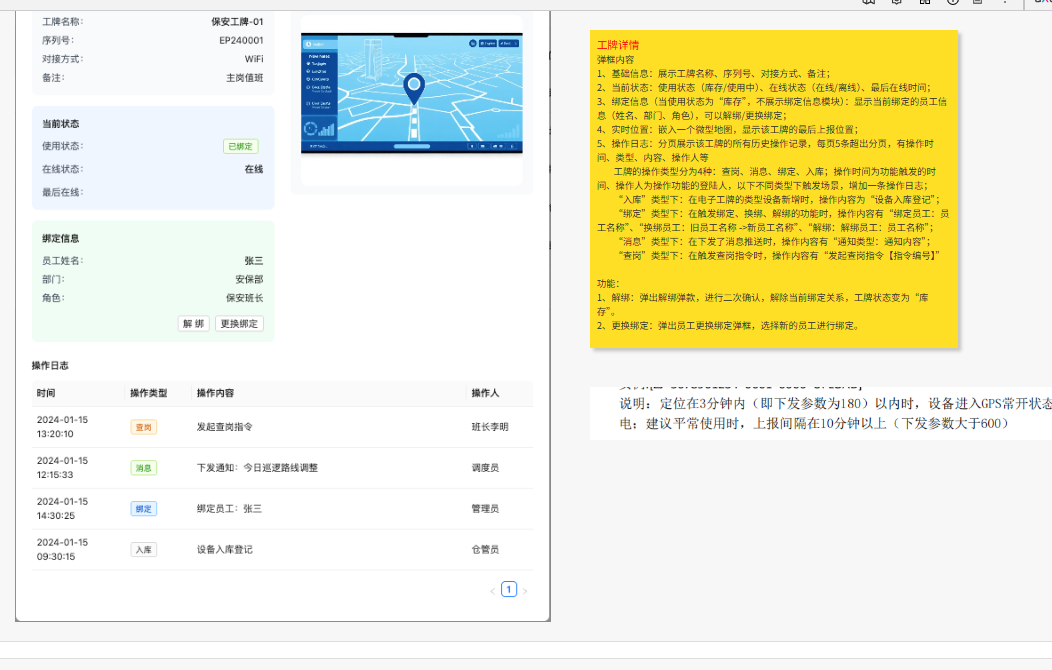
Task: Click employee name value 张三 in 绑定信息
Action: [x=254, y=260]
